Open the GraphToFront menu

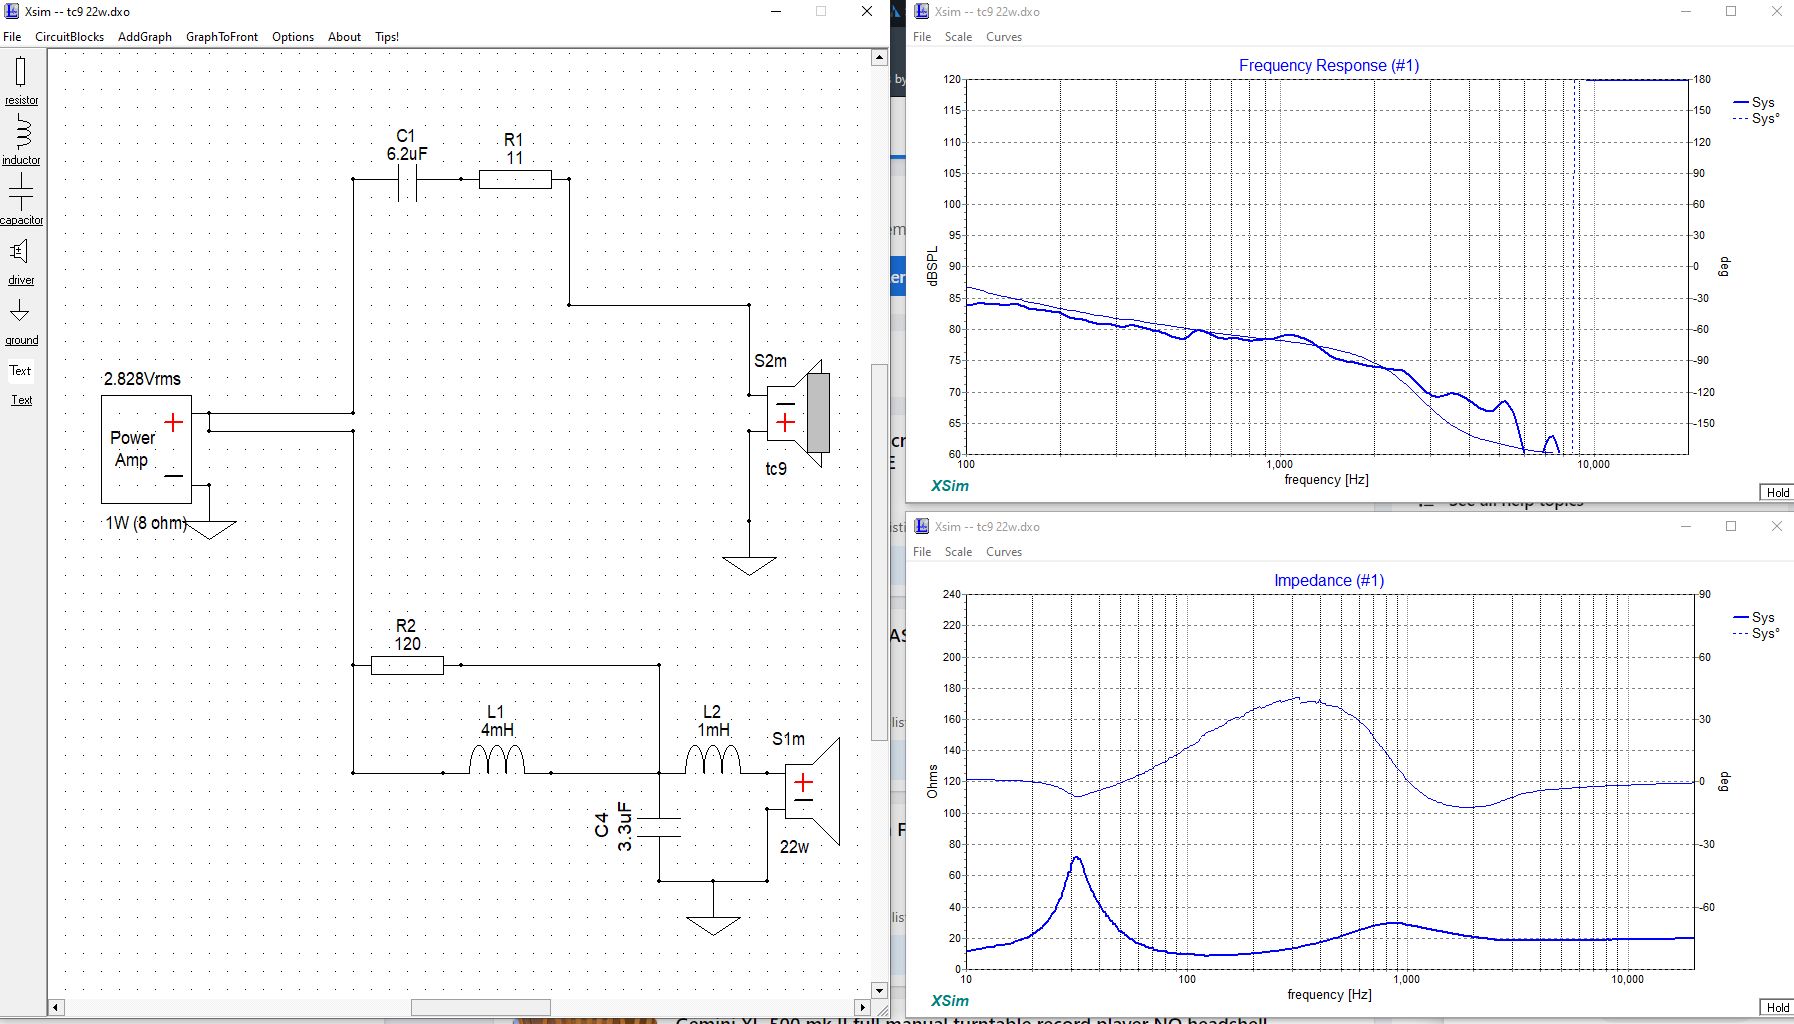tap(222, 37)
